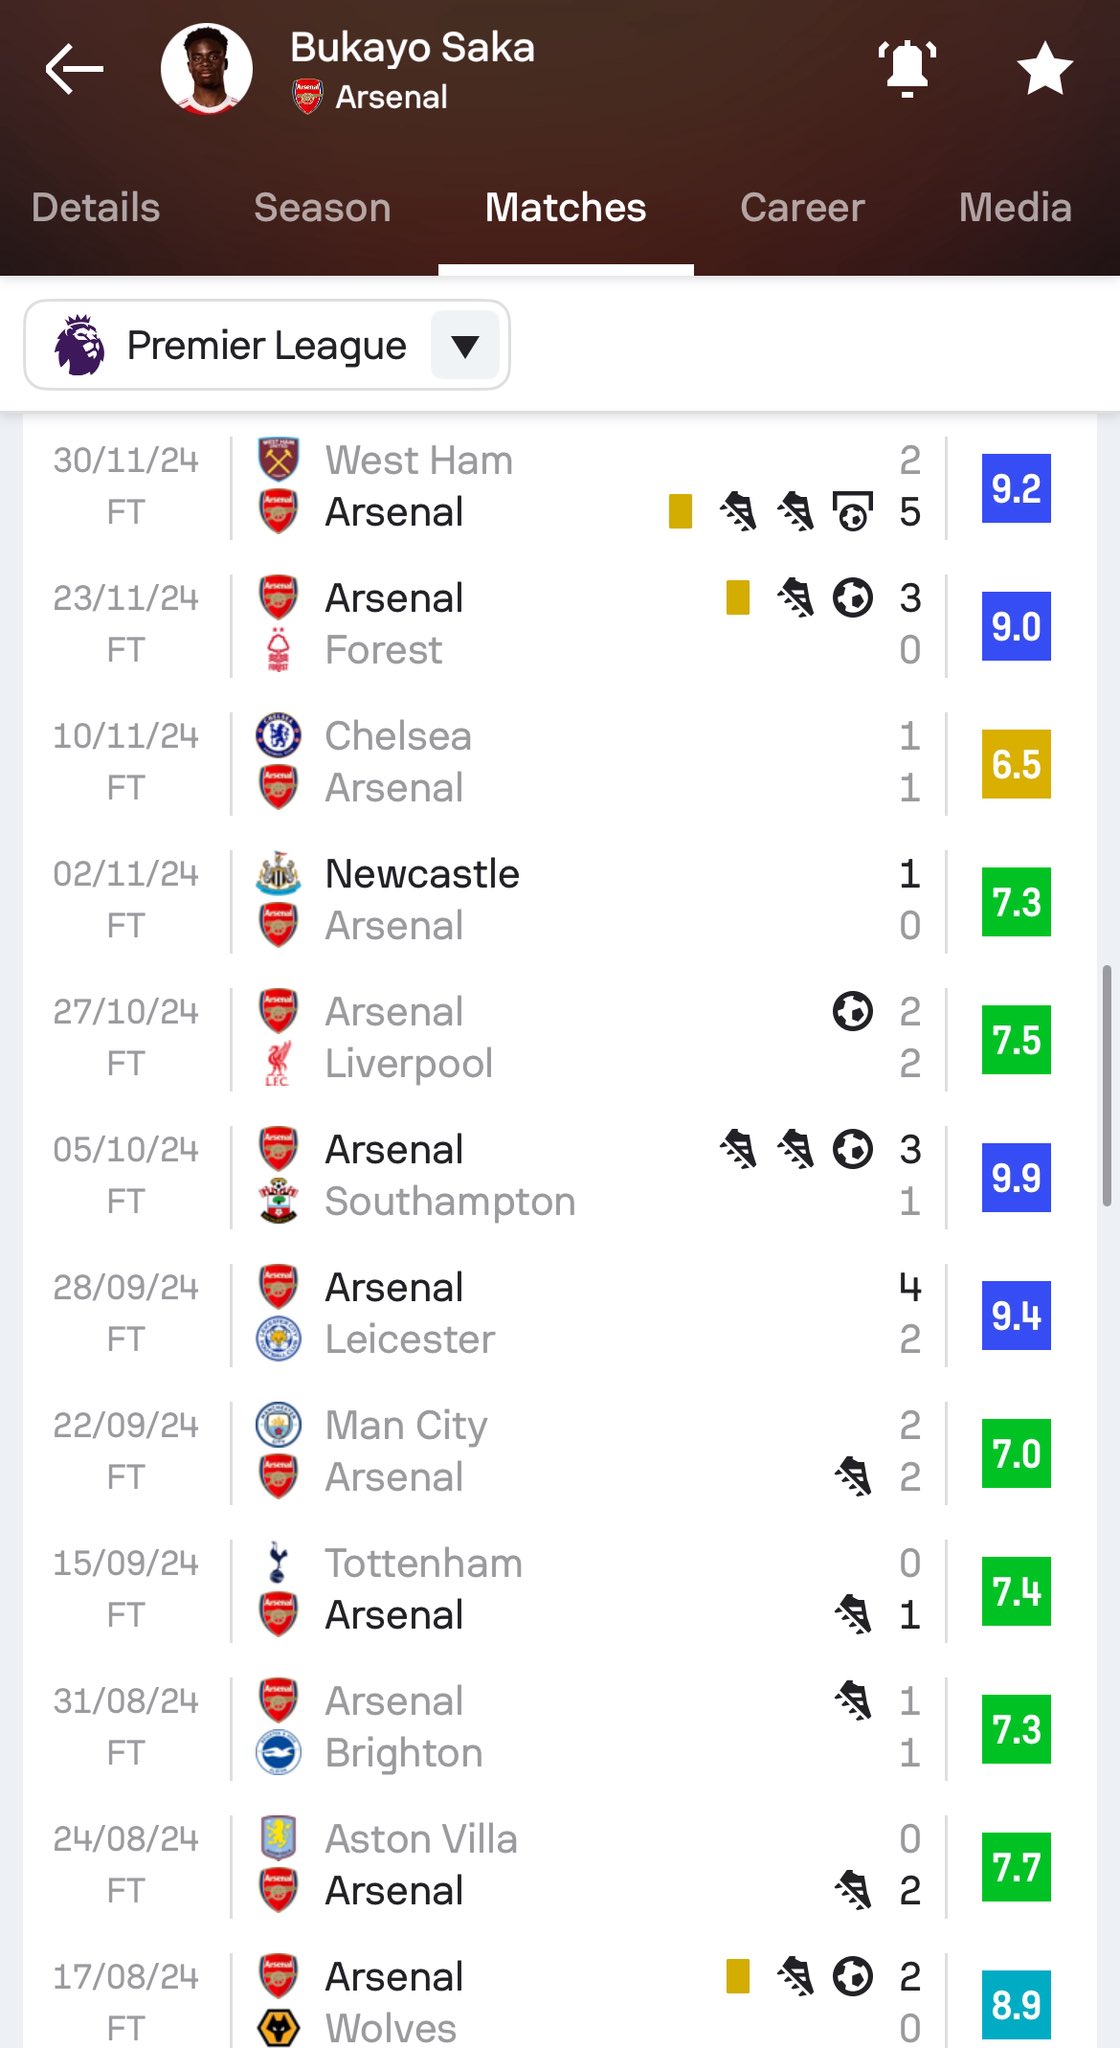1120x2048 pixels.
Task: Open Bukayo Saka's profile photo
Action: click(206, 69)
